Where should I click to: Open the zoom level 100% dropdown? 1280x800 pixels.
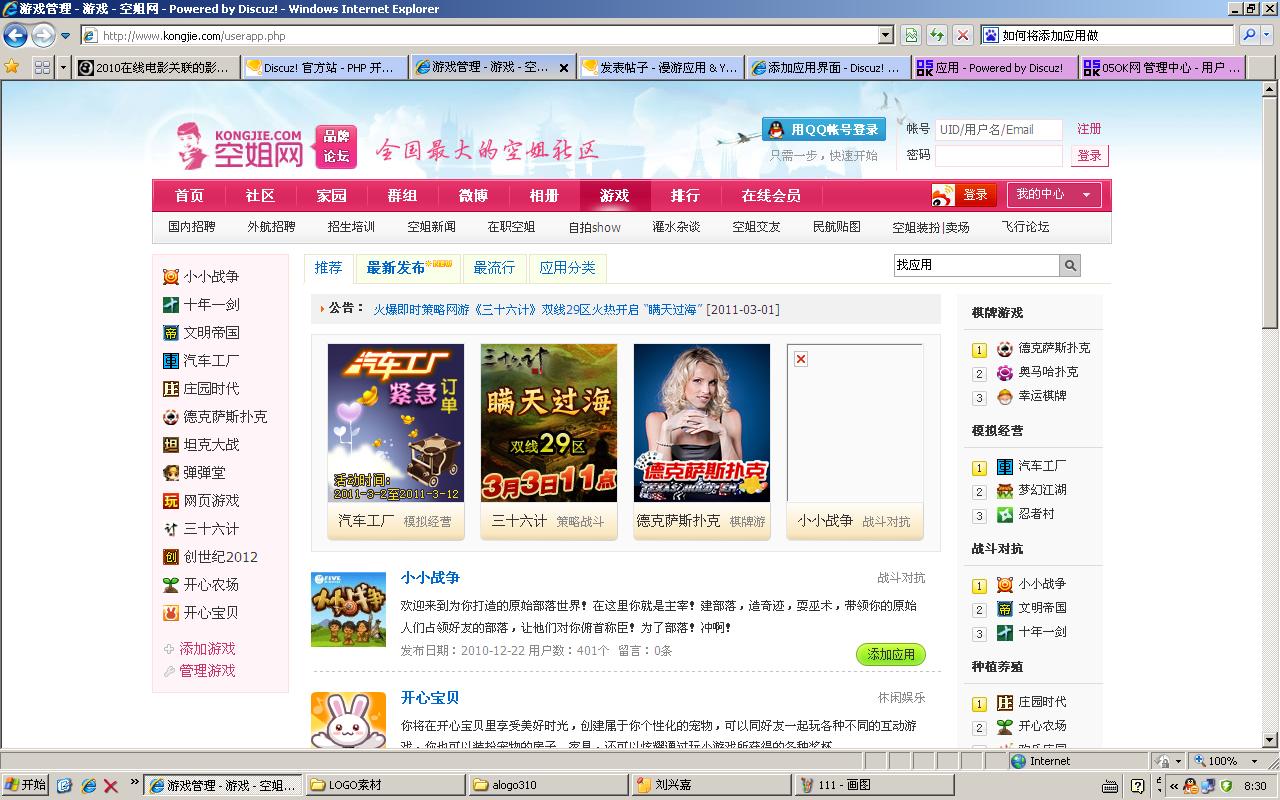[1254, 761]
